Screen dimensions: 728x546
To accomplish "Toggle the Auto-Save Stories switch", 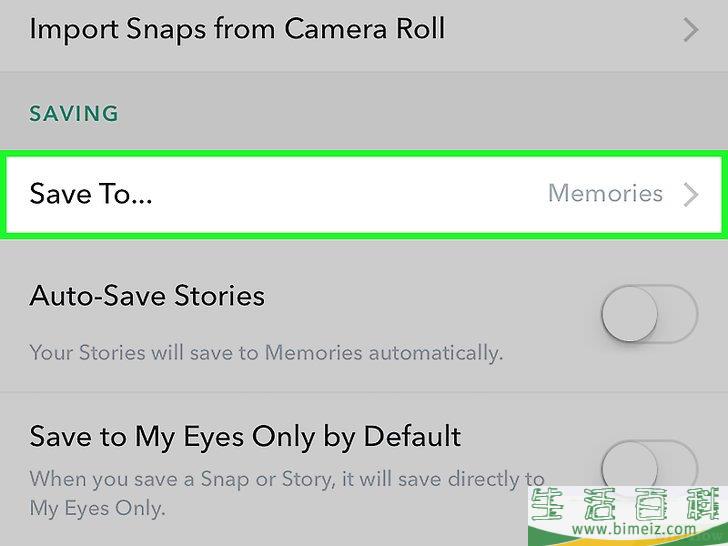I will (649, 314).
